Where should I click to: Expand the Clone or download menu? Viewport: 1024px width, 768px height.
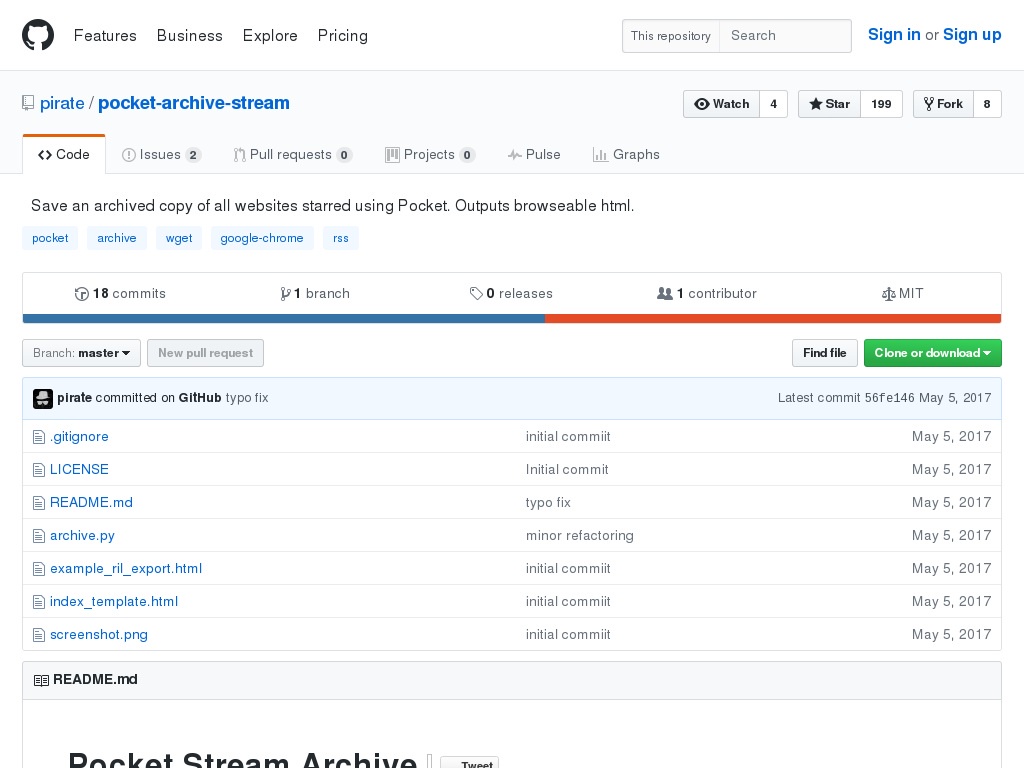(933, 353)
